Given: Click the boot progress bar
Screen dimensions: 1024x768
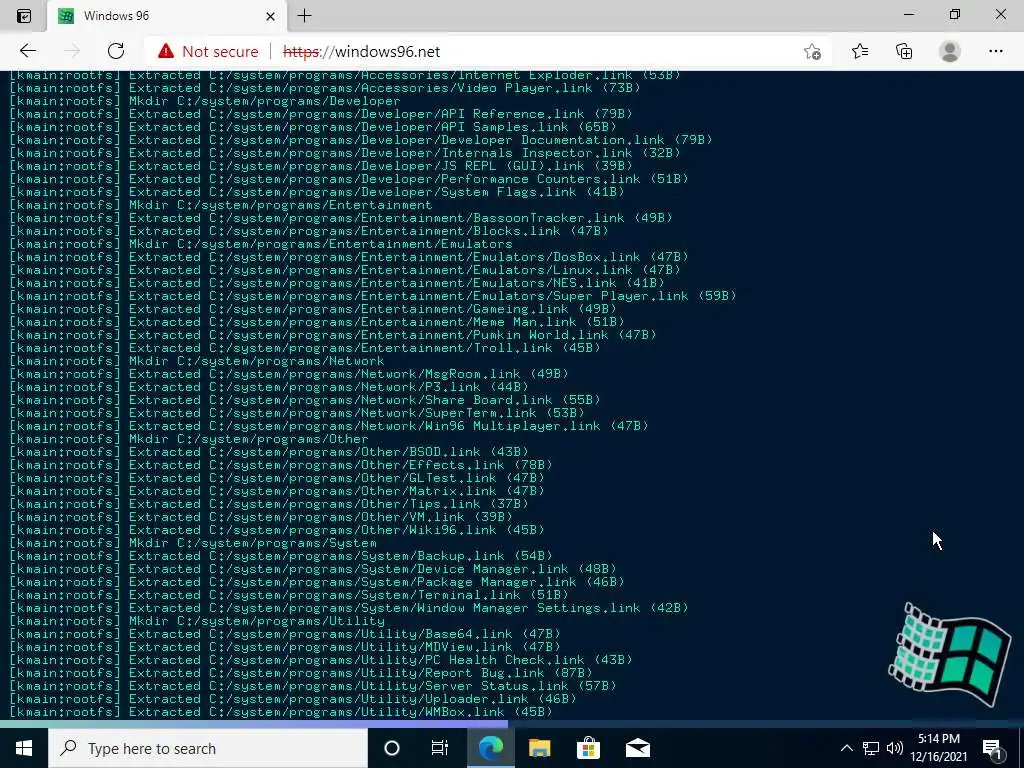Looking at the screenshot, I should click(512, 724).
